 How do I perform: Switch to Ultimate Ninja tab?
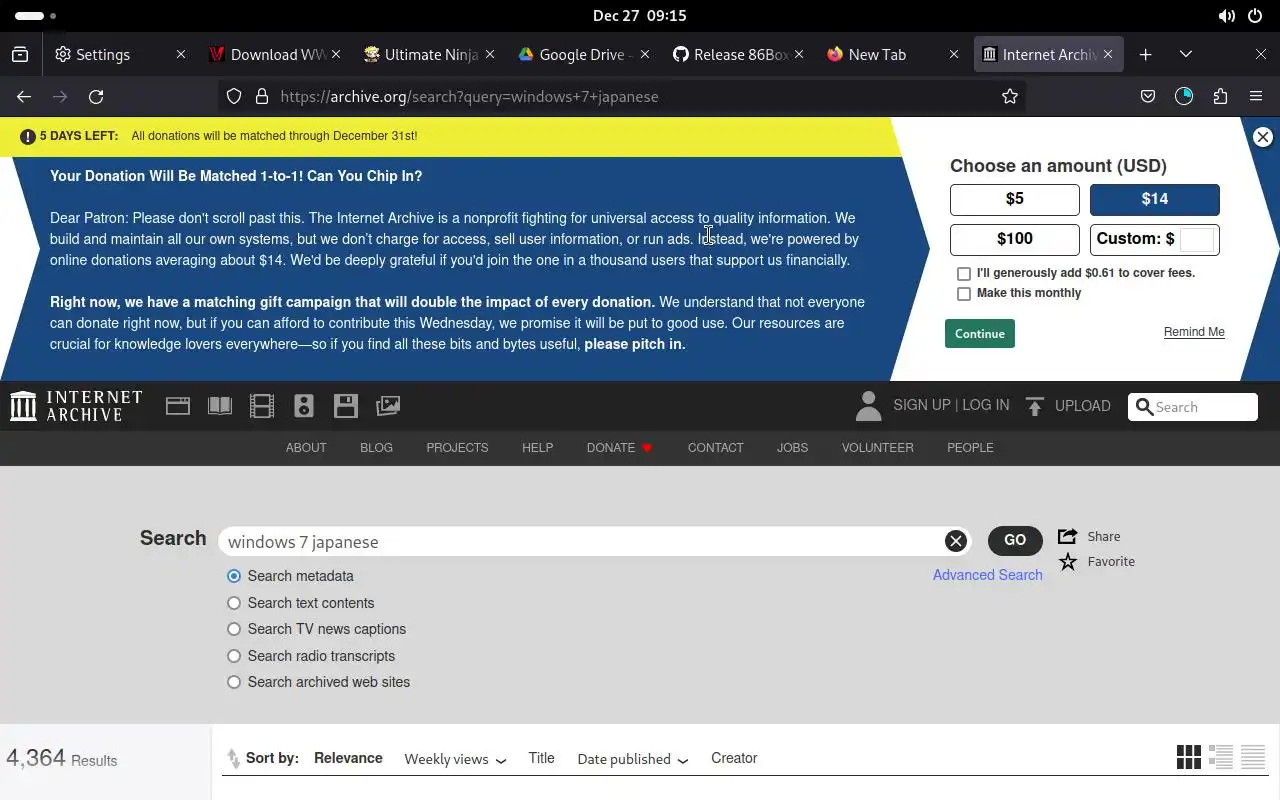pos(427,54)
